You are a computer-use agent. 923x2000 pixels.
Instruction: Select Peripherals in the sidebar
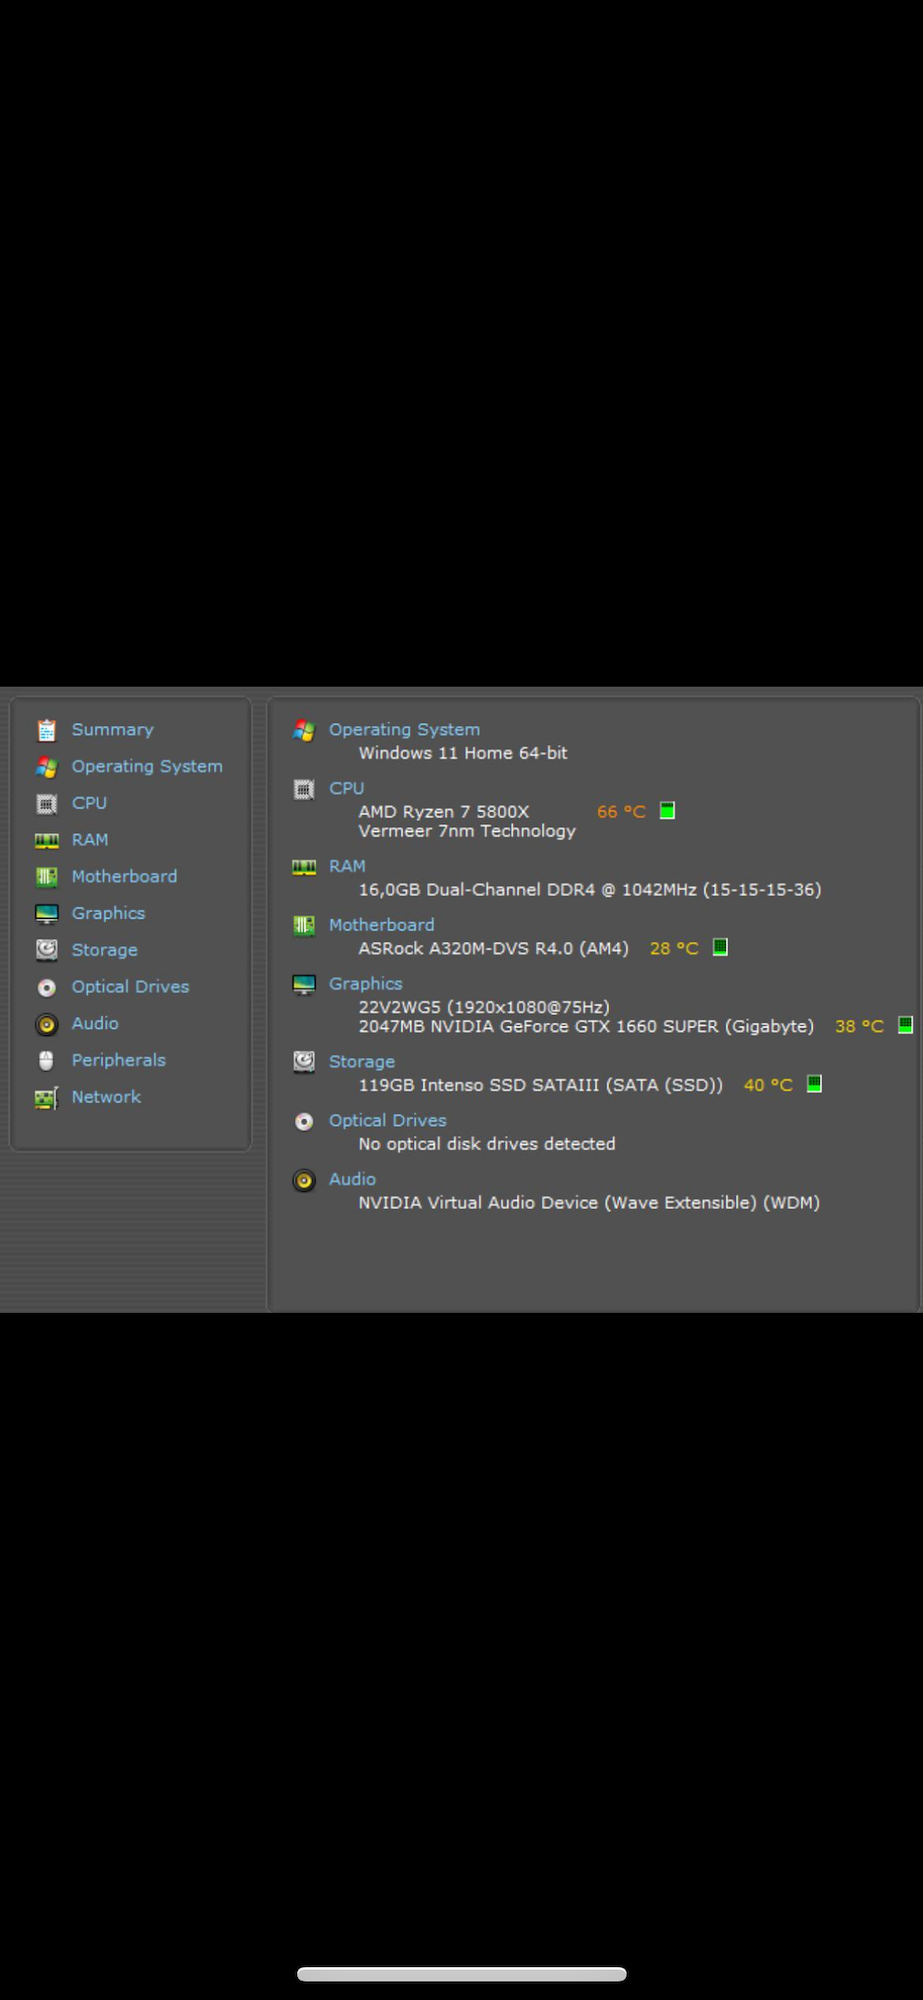pyautogui.click(x=119, y=1060)
